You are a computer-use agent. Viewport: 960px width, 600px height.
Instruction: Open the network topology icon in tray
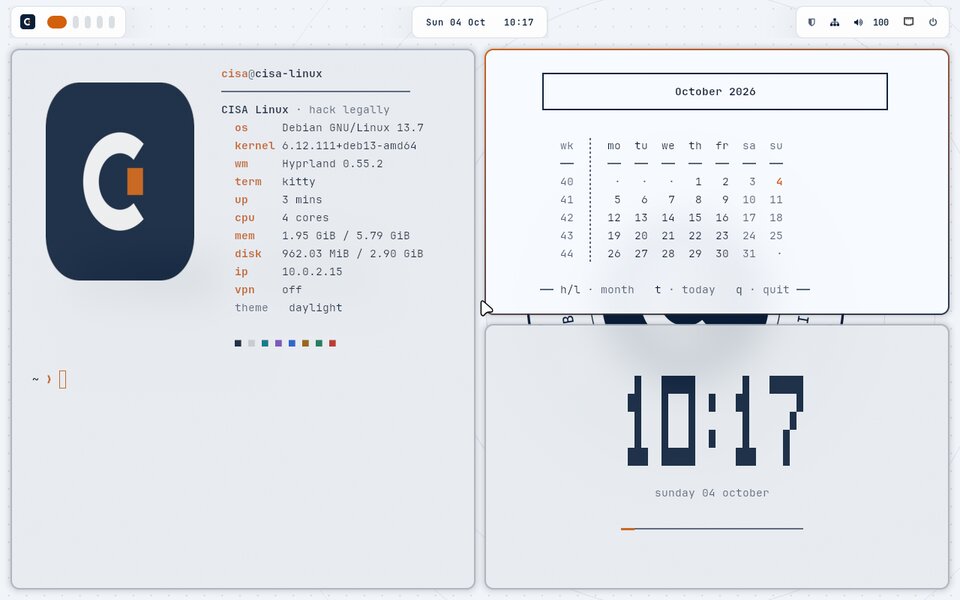click(x=834, y=22)
